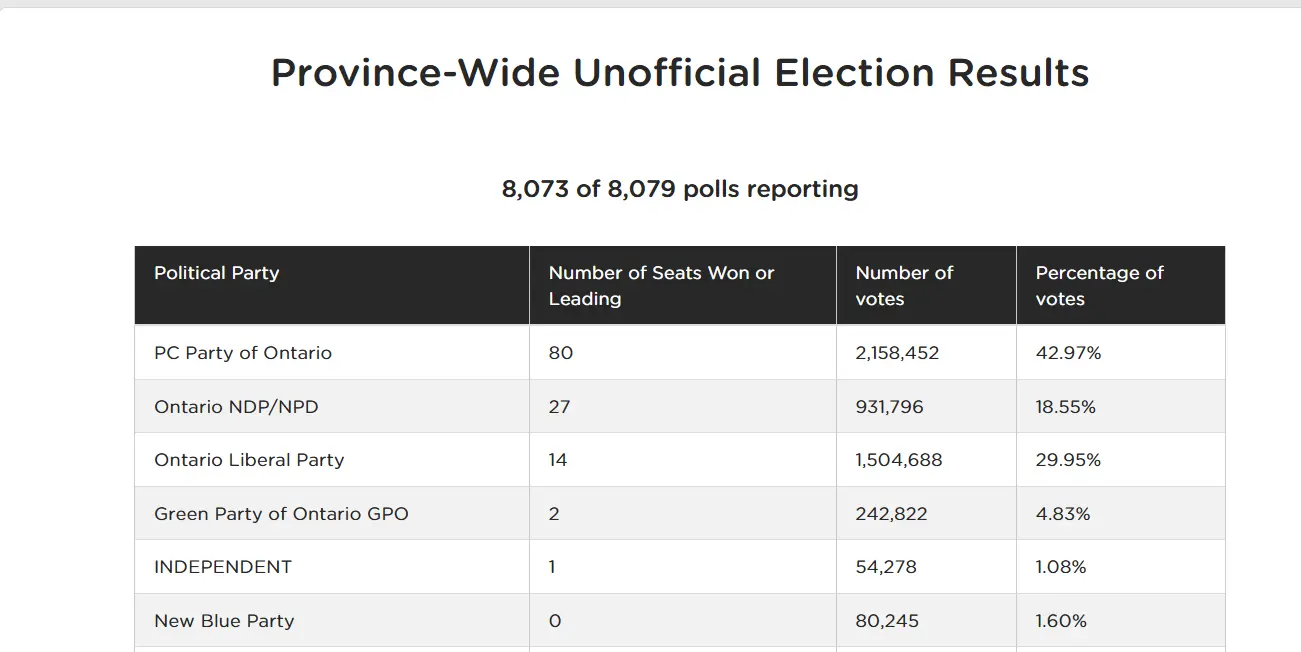Select the 80,245 votes cell
The height and width of the screenshot is (652, 1301).
coord(887,621)
